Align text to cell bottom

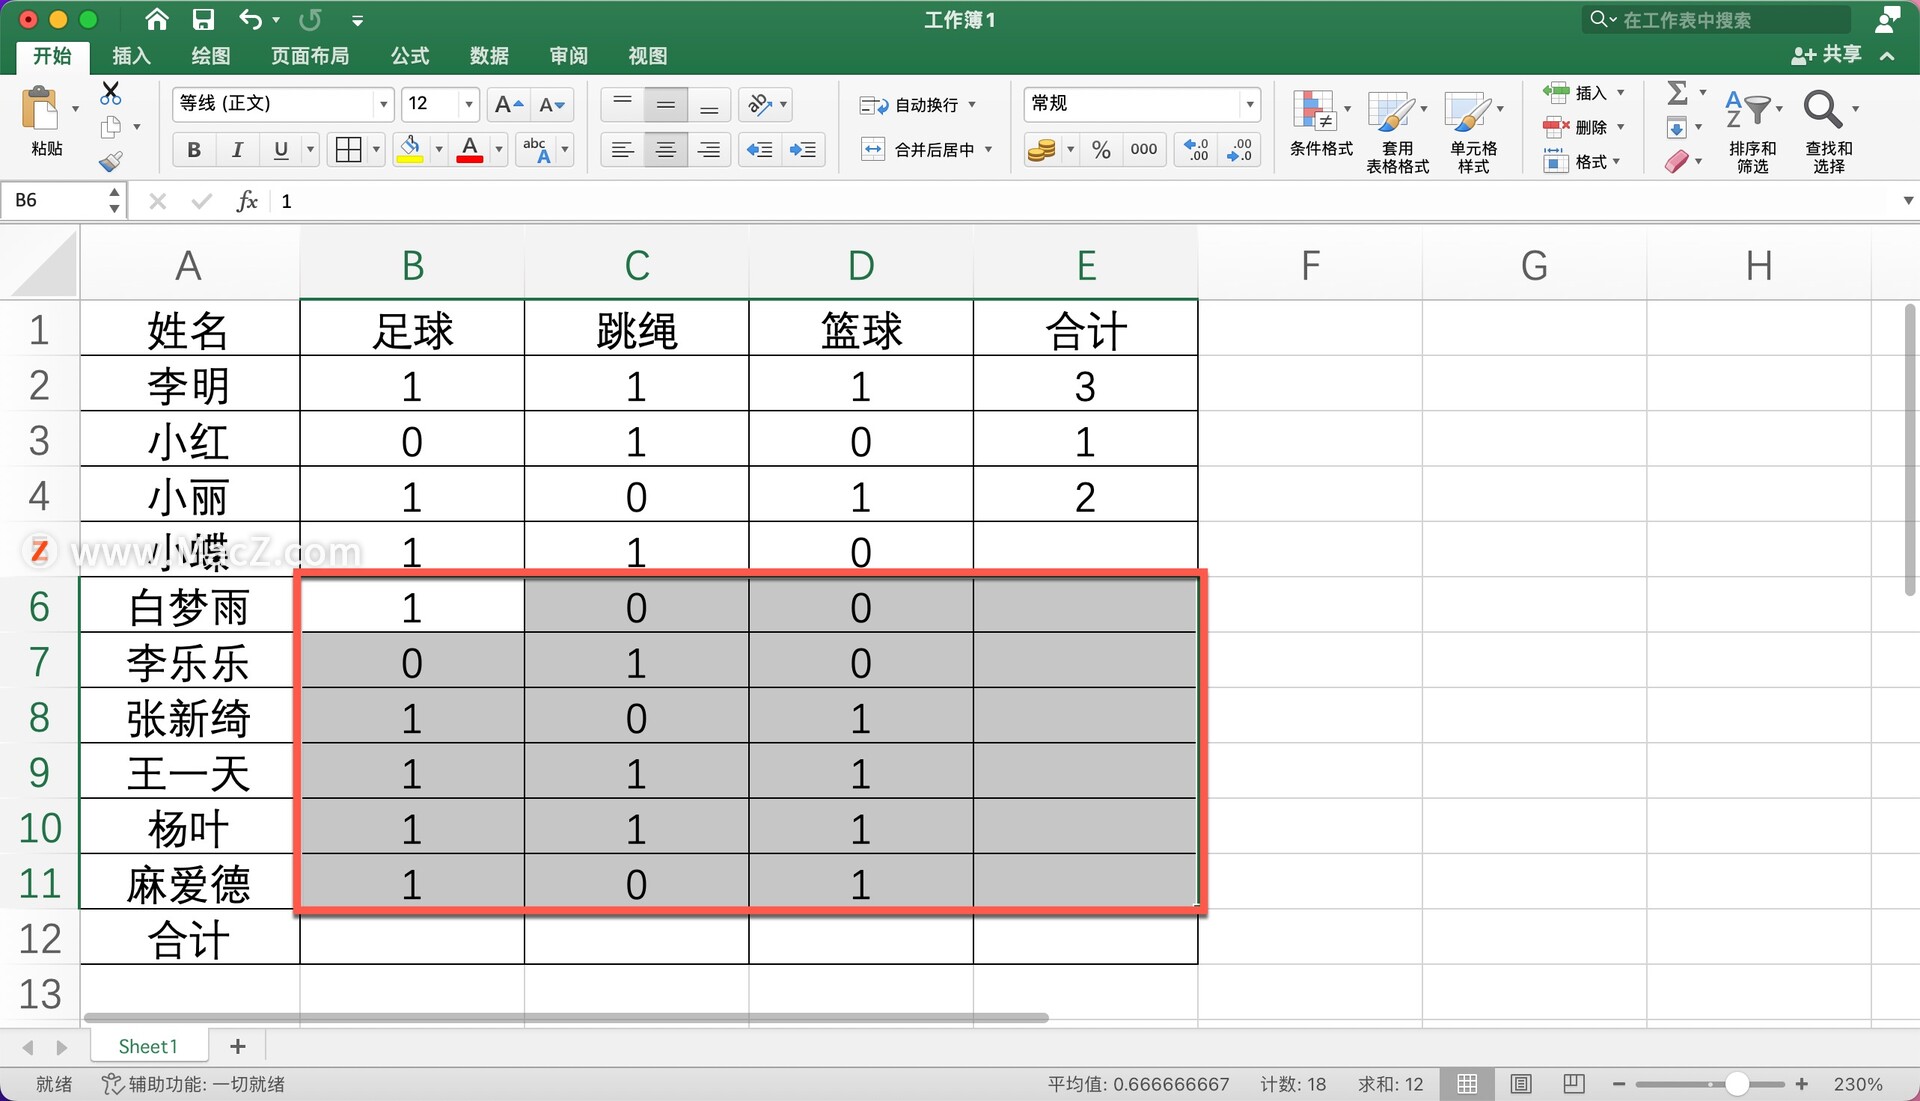click(x=709, y=104)
